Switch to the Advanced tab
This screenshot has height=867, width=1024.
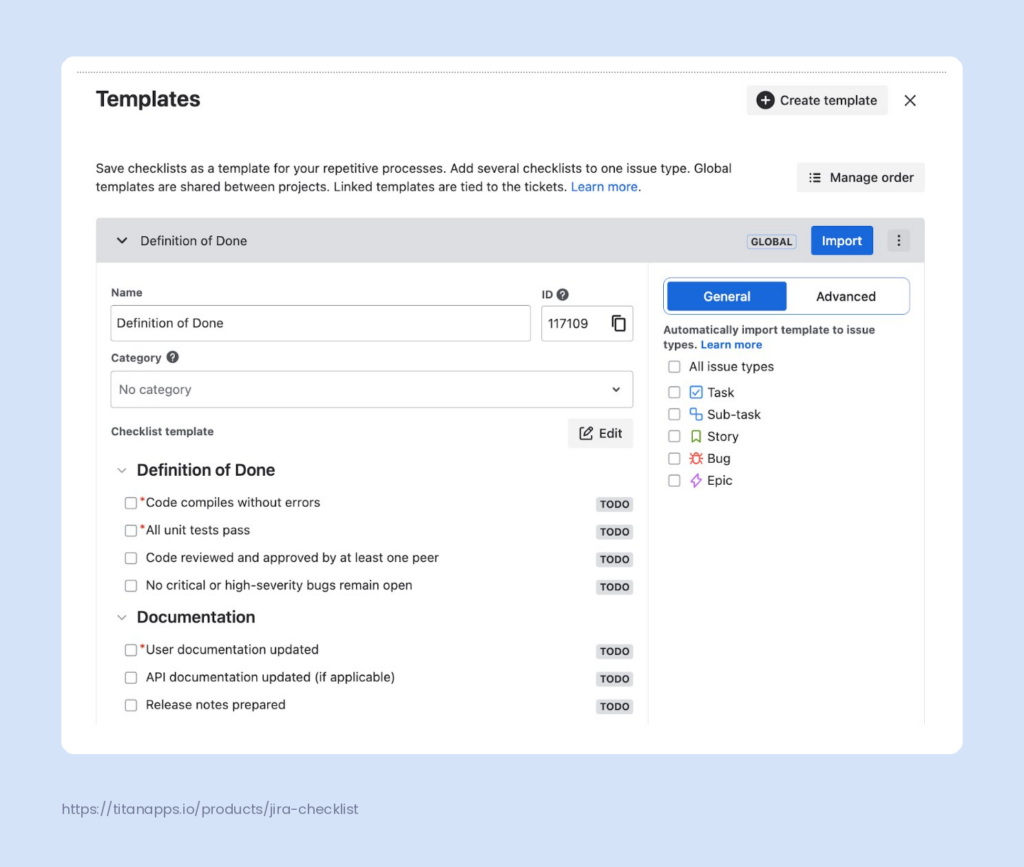tap(846, 297)
